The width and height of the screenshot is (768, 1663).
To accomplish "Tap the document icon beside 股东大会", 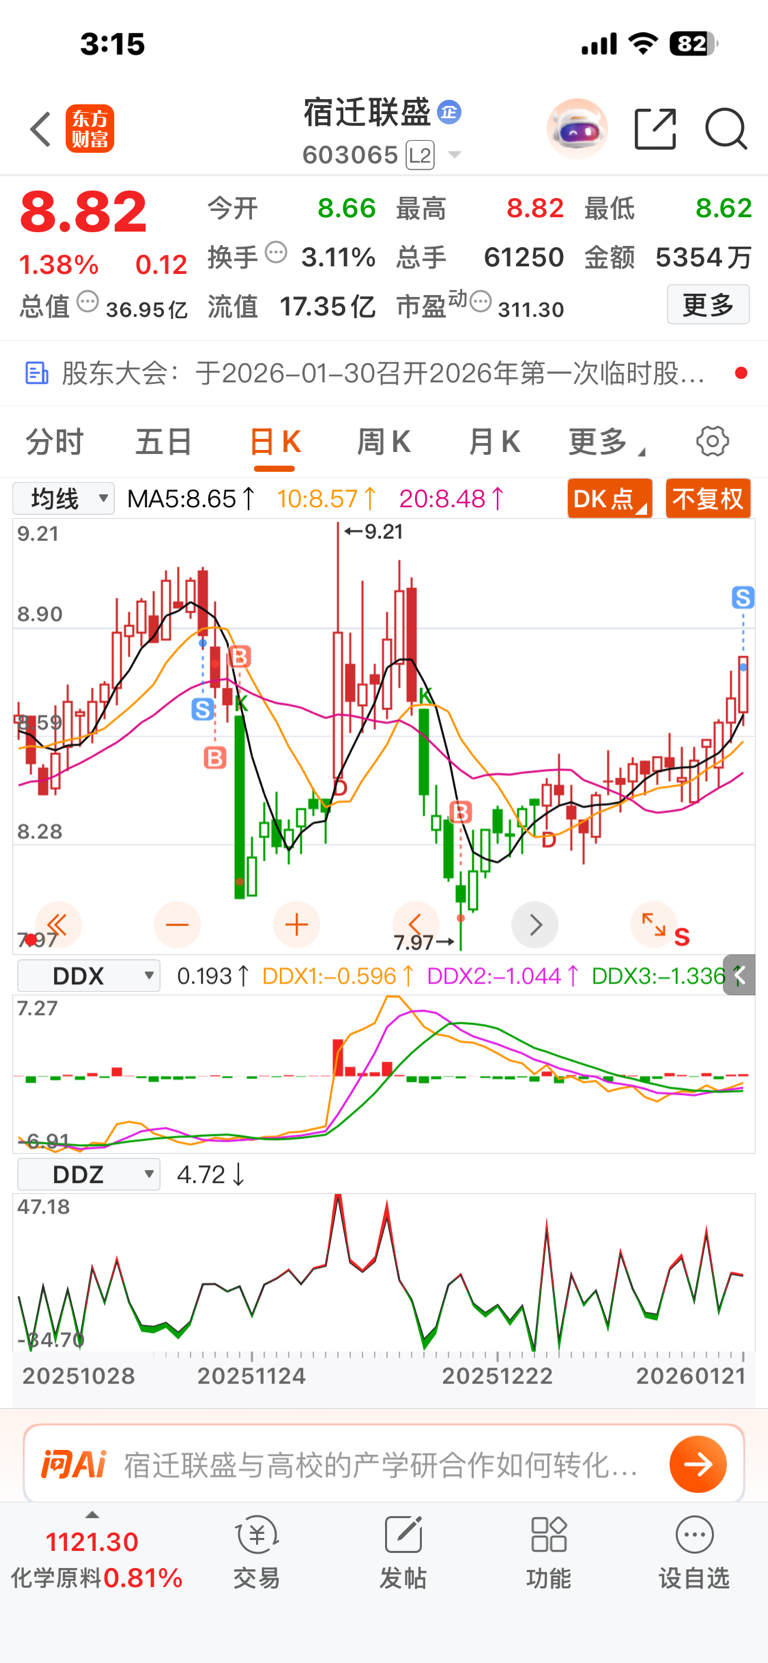I will [x=37, y=373].
